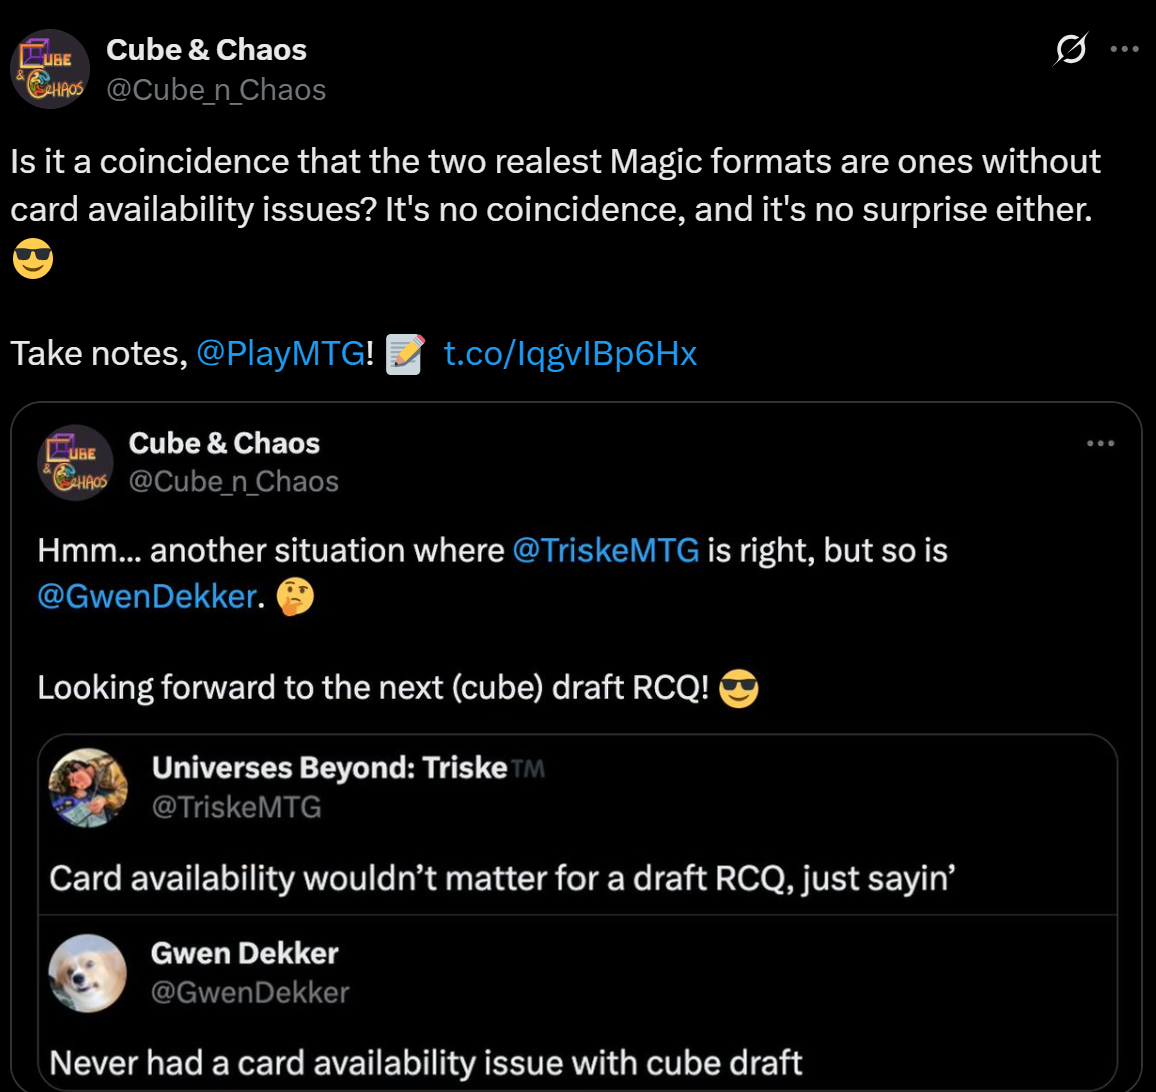
Task: Click the Cube & Chaos avatar on the main tweet
Action: (x=50, y=69)
